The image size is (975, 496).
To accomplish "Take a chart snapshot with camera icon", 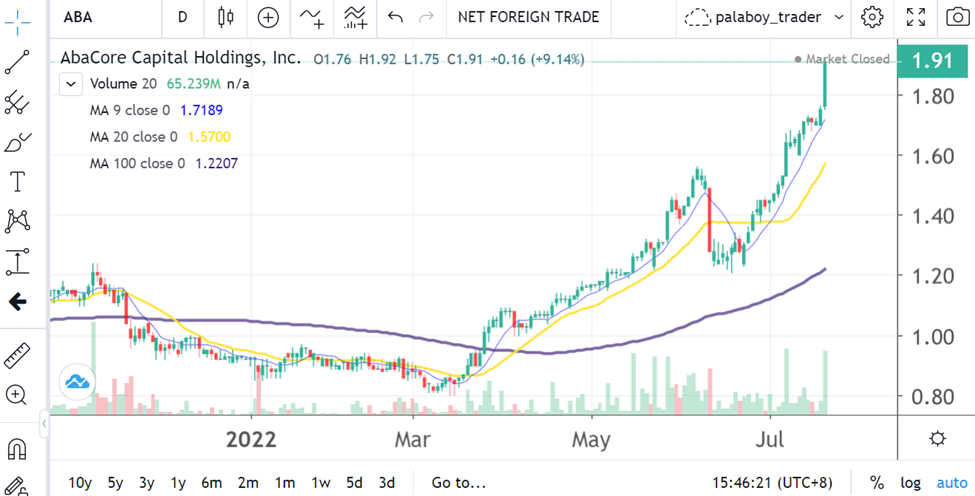I will pos(958,17).
